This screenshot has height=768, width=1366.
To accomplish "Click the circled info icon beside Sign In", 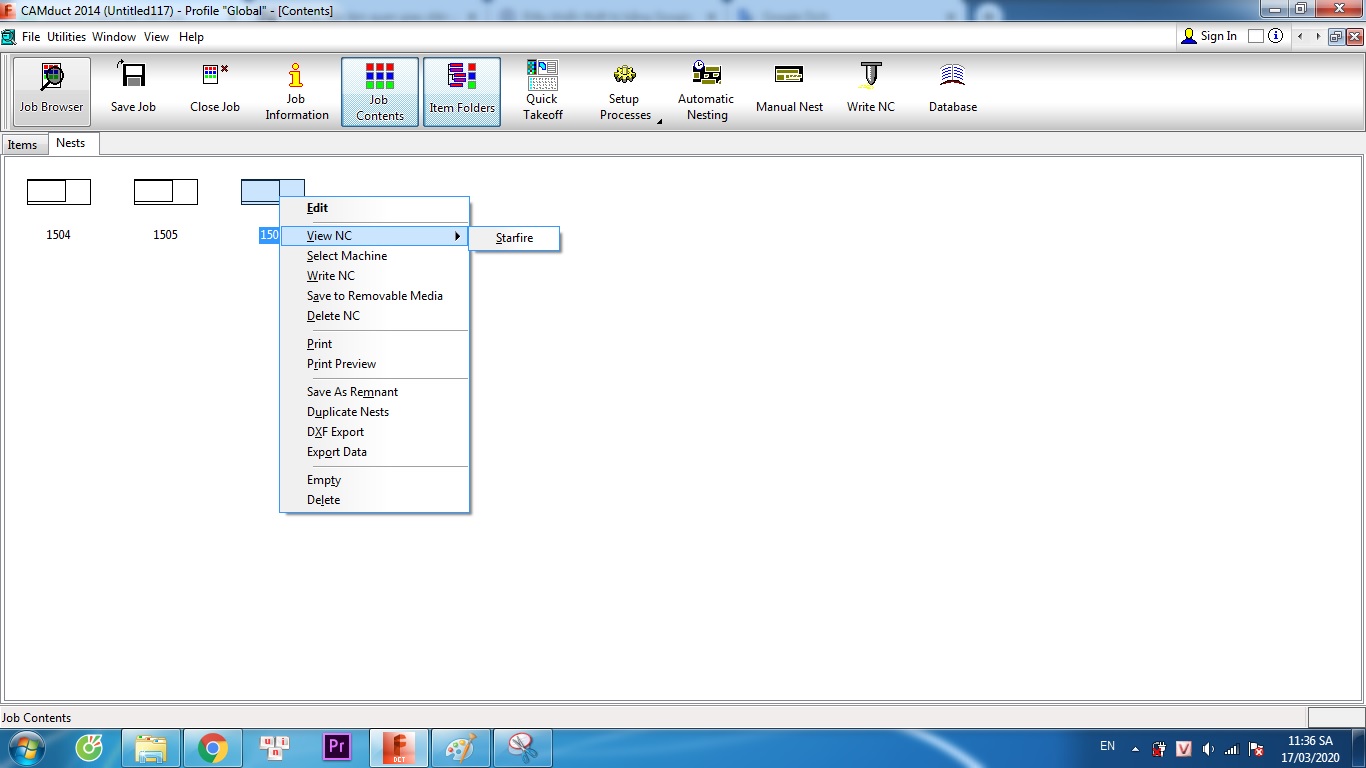I will (1275, 36).
